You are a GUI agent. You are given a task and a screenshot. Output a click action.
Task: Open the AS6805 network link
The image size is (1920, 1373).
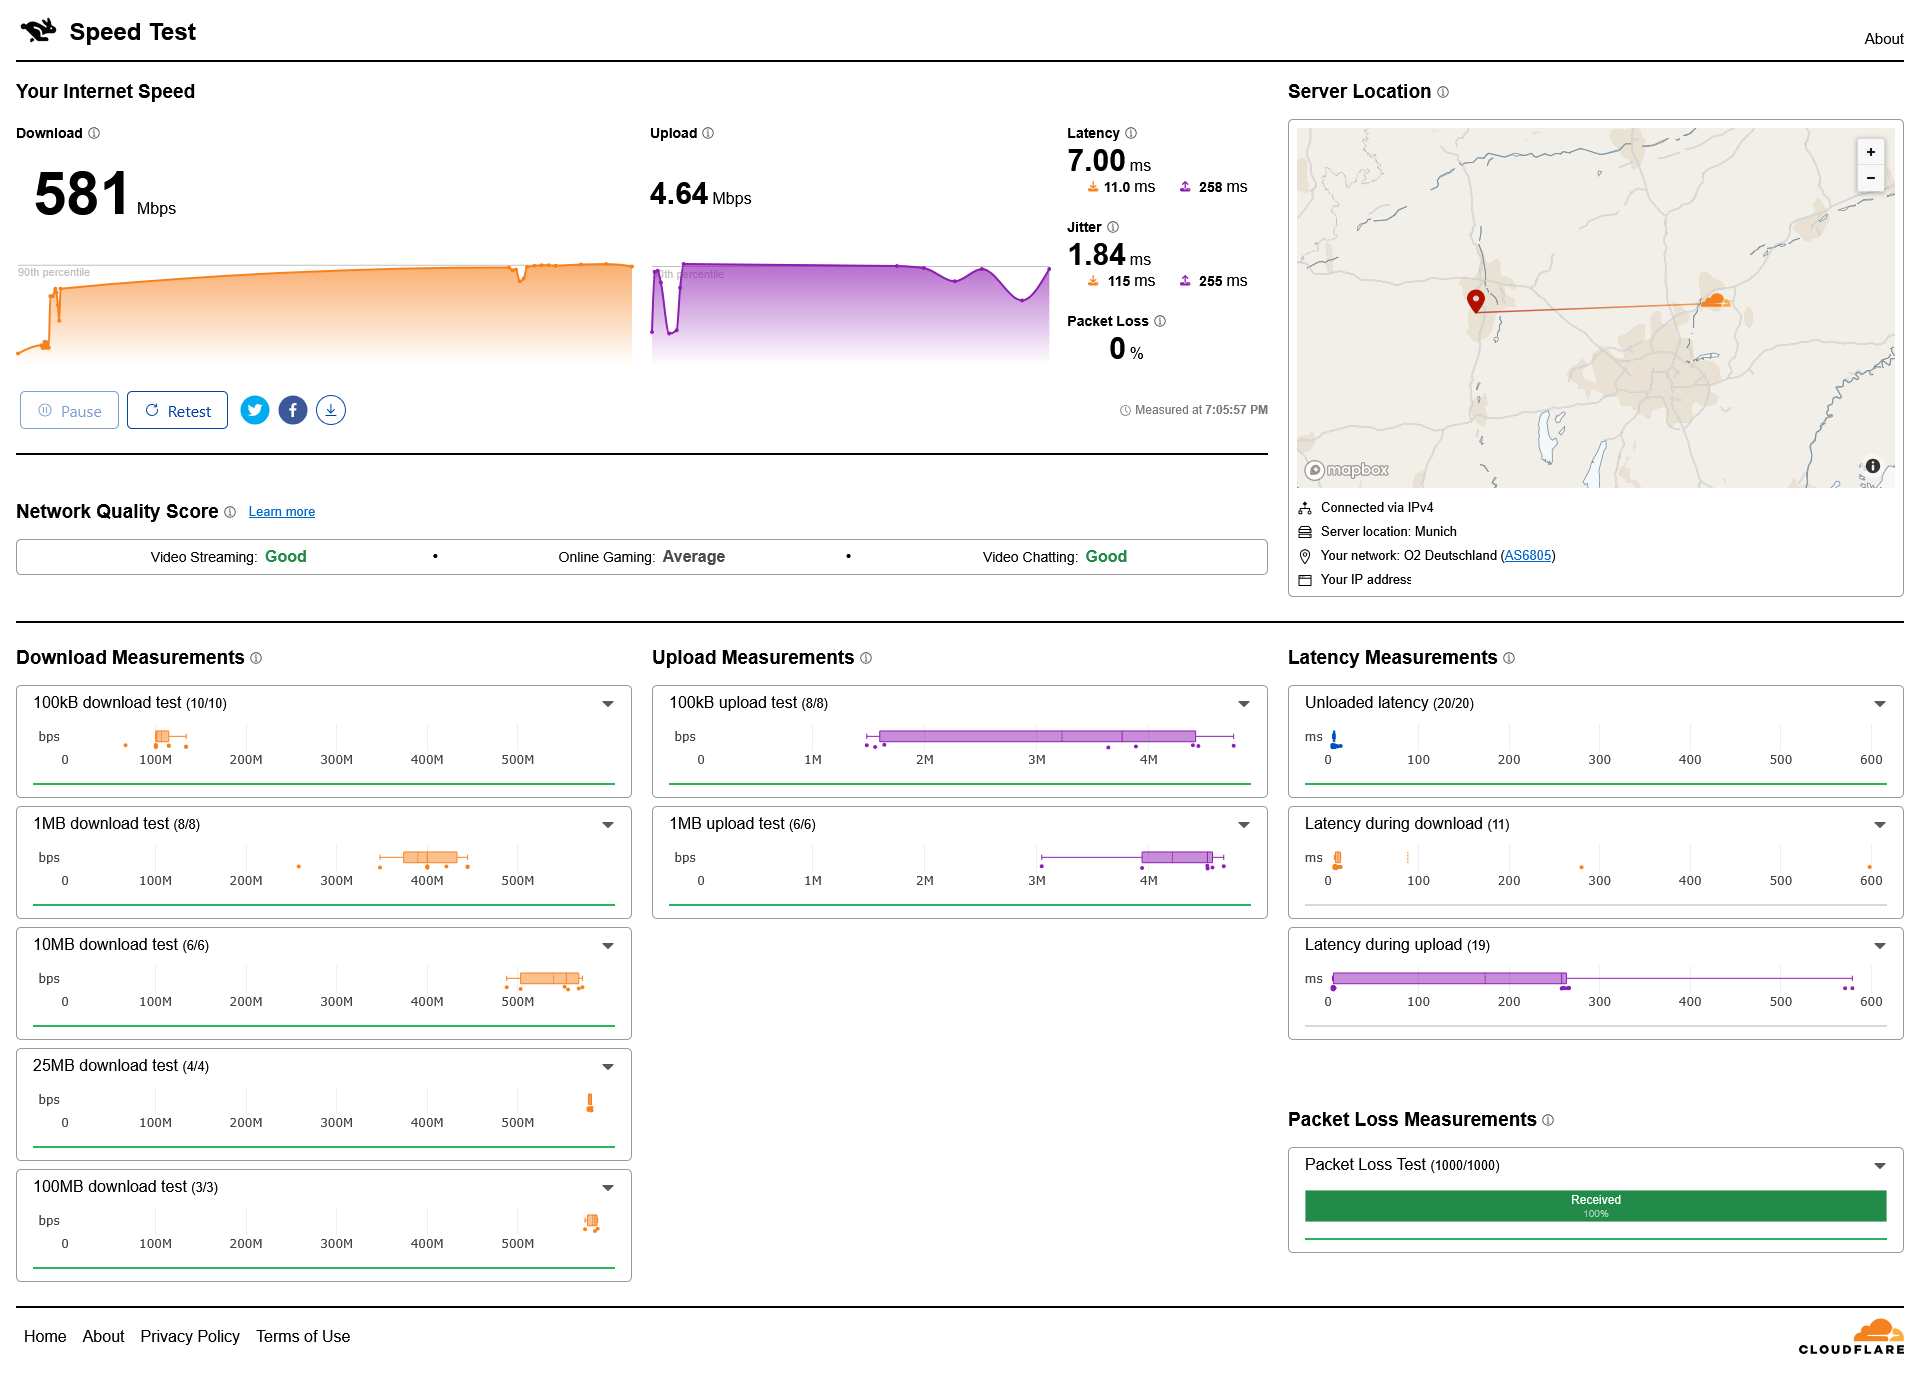(x=1528, y=556)
